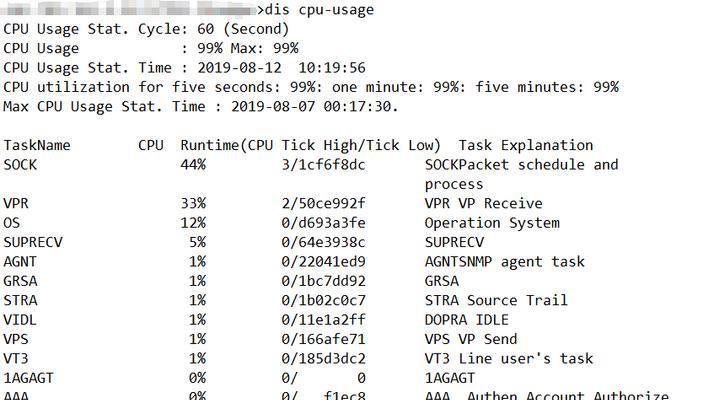Select the VPS task name

[x=16, y=339]
